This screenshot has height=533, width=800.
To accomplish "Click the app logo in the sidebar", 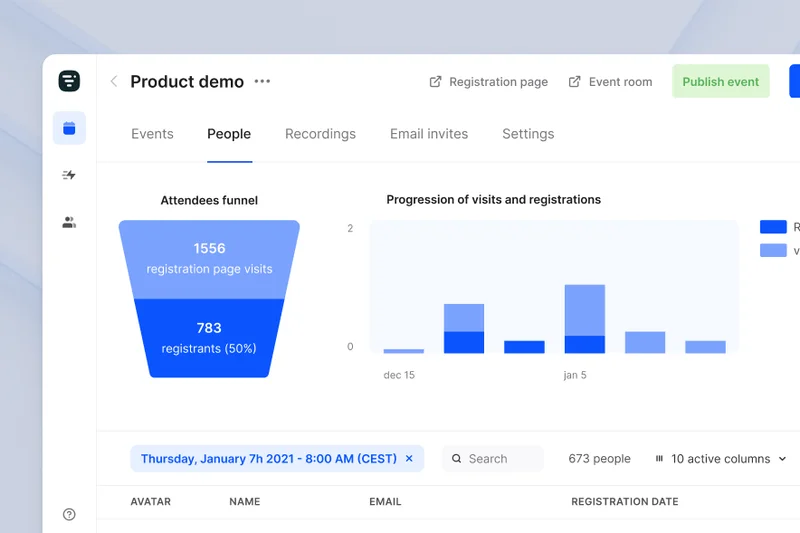I will (x=69, y=82).
